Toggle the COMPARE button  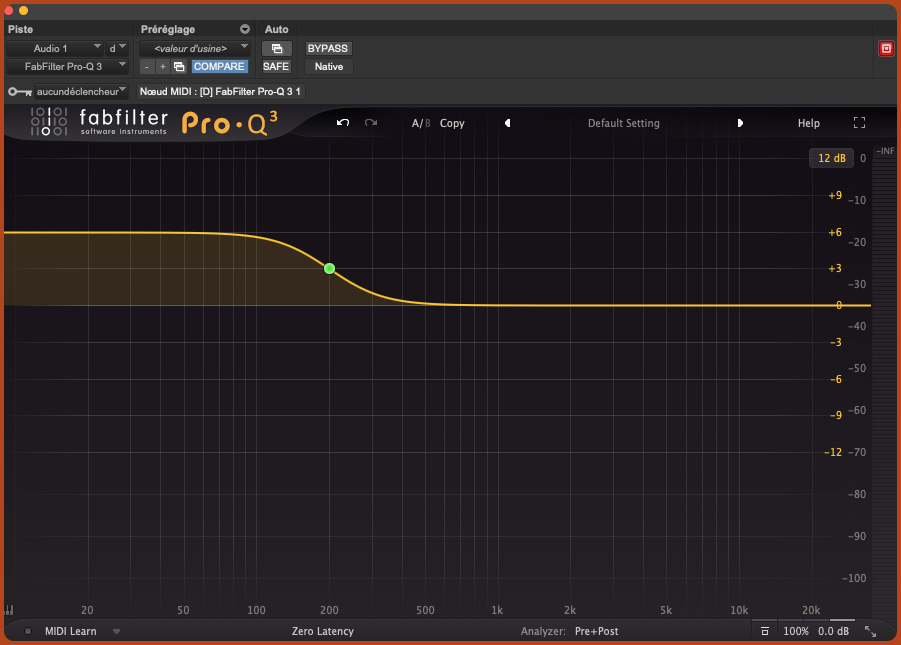[x=219, y=66]
